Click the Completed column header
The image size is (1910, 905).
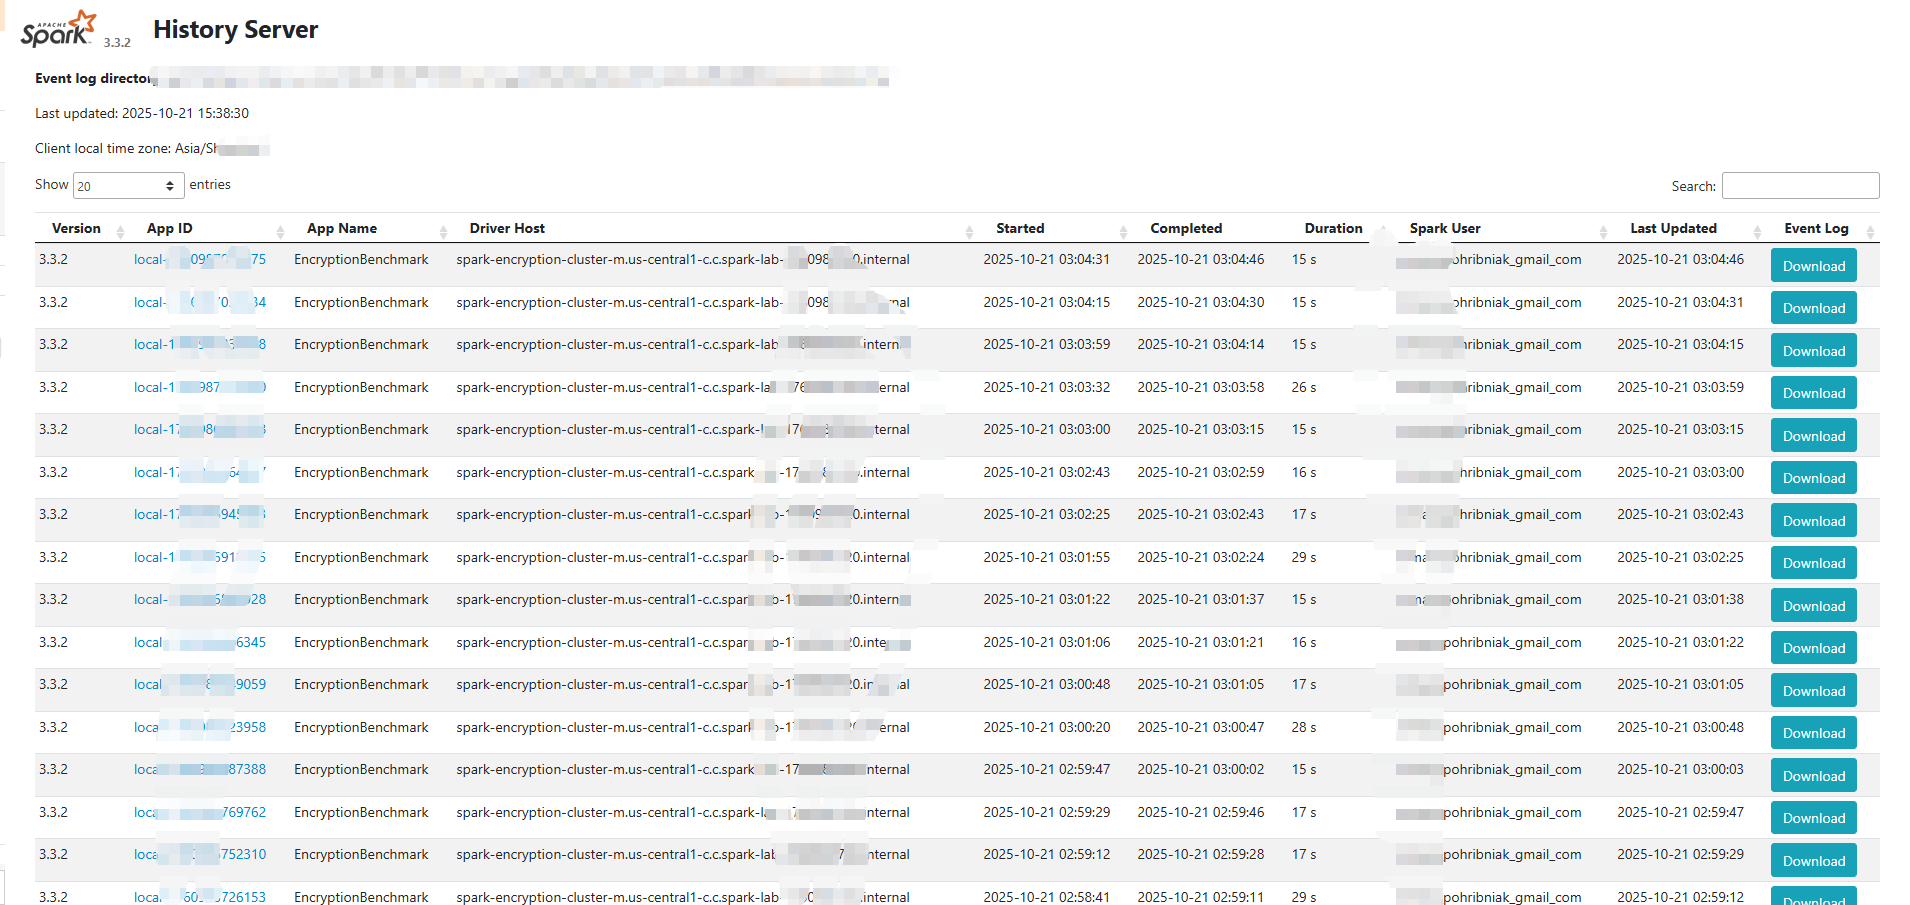coord(1186,229)
